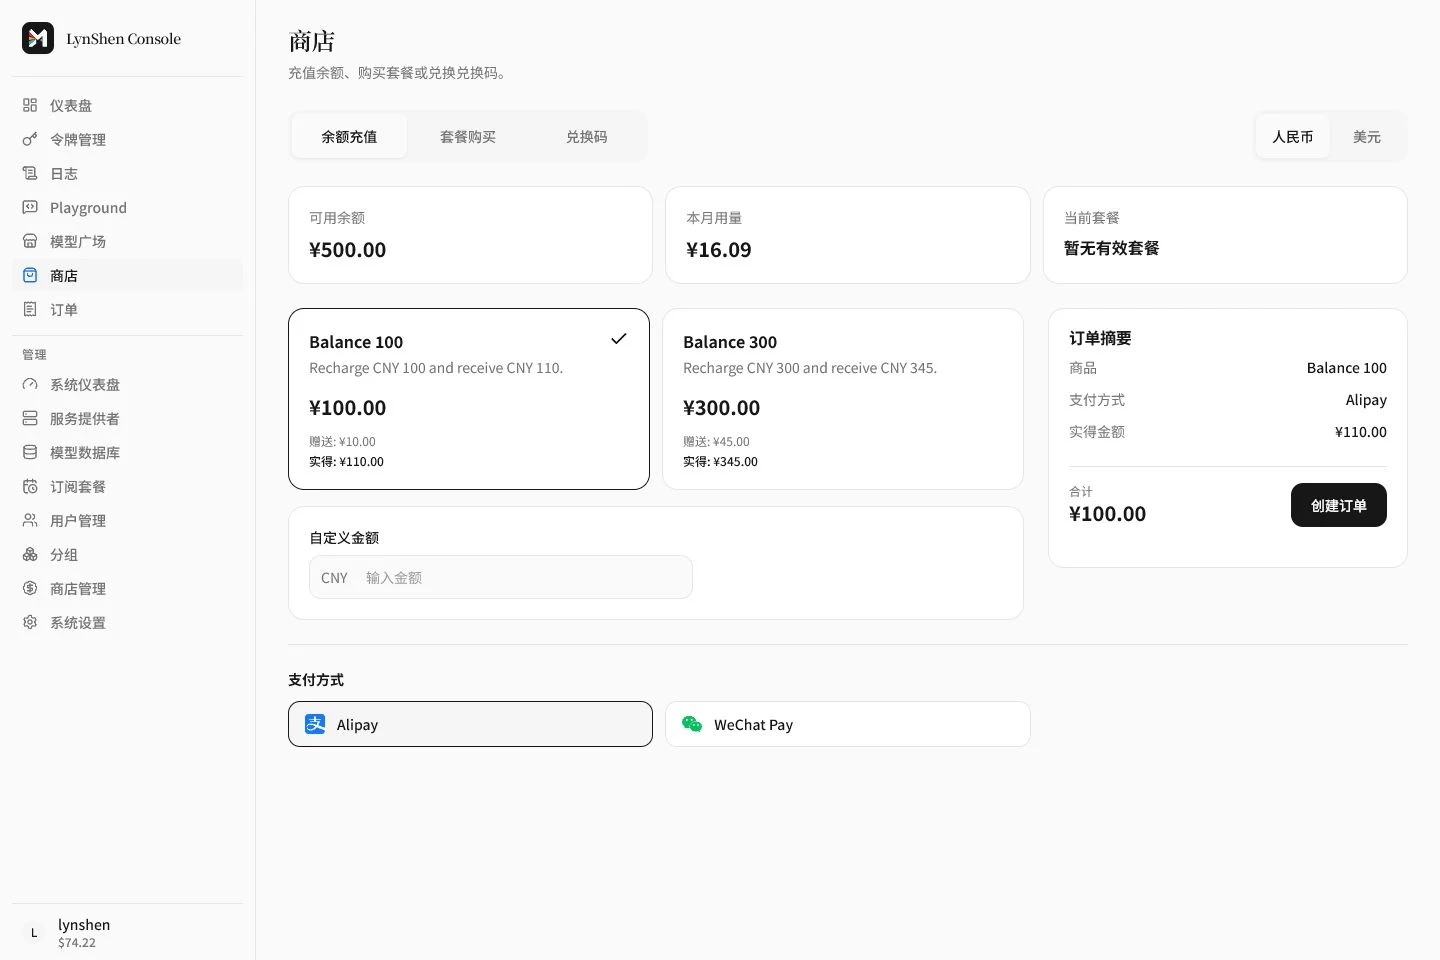The image size is (1440, 960).
Task: Click the database icon for 模型数据库
Action: click(30, 452)
